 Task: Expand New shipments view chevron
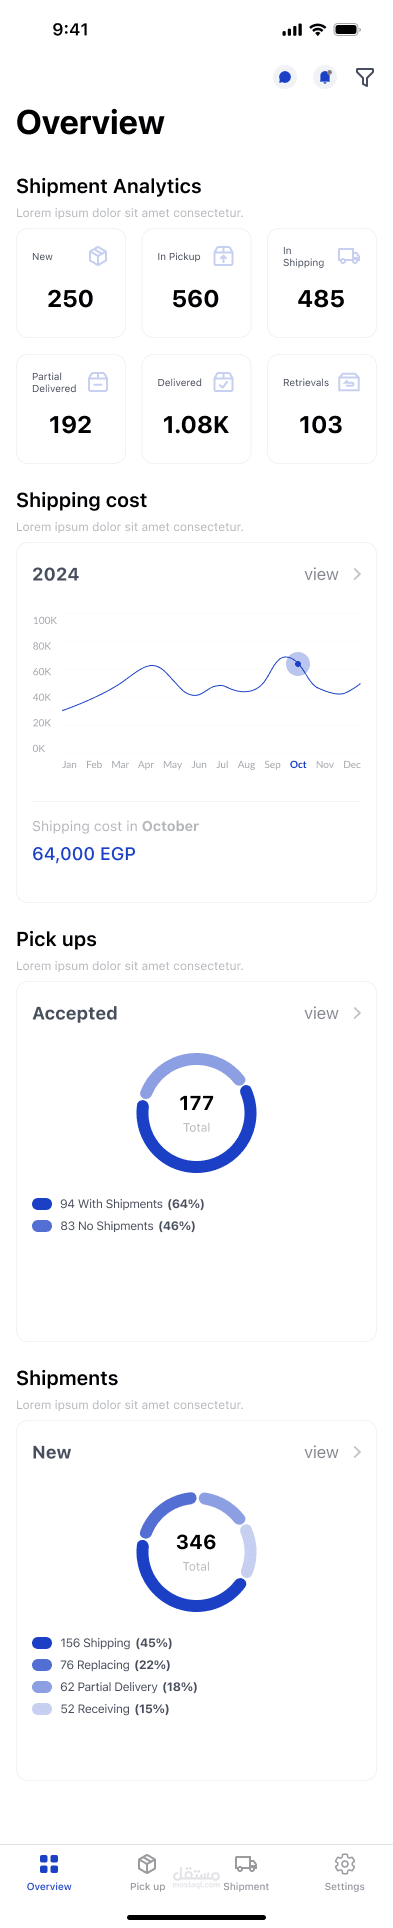pos(357,1452)
